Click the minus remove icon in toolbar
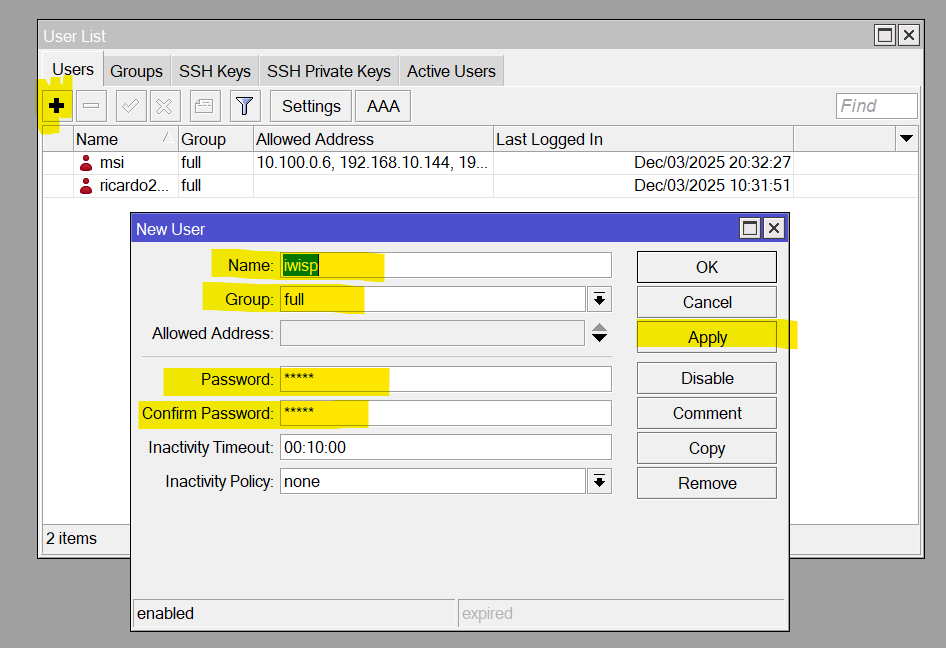Screen dimensions: 946x648 [91, 106]
